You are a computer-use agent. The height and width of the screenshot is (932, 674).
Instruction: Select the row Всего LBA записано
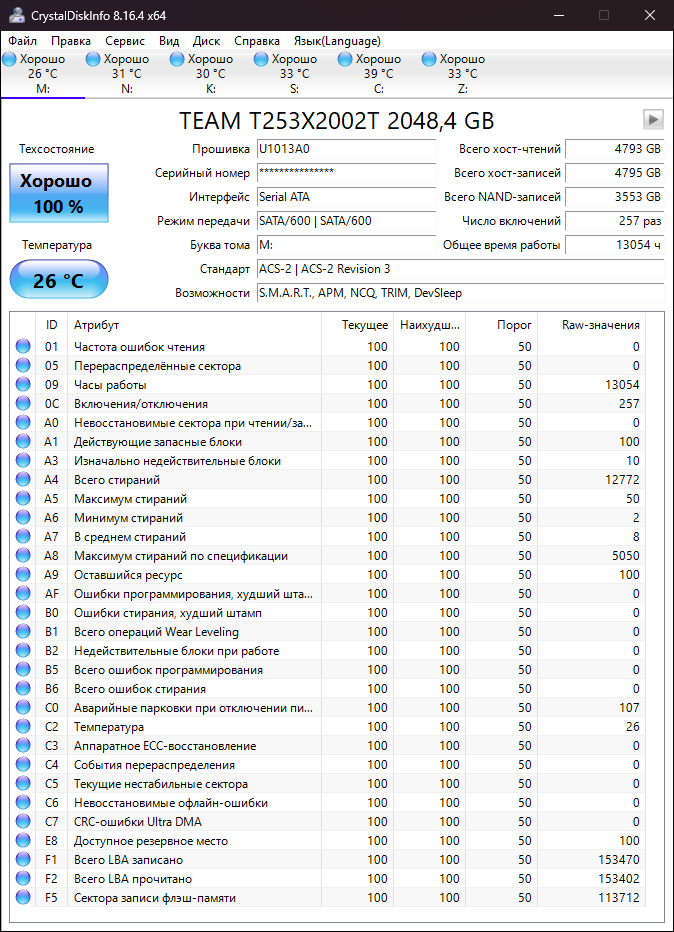pos(328,860)
